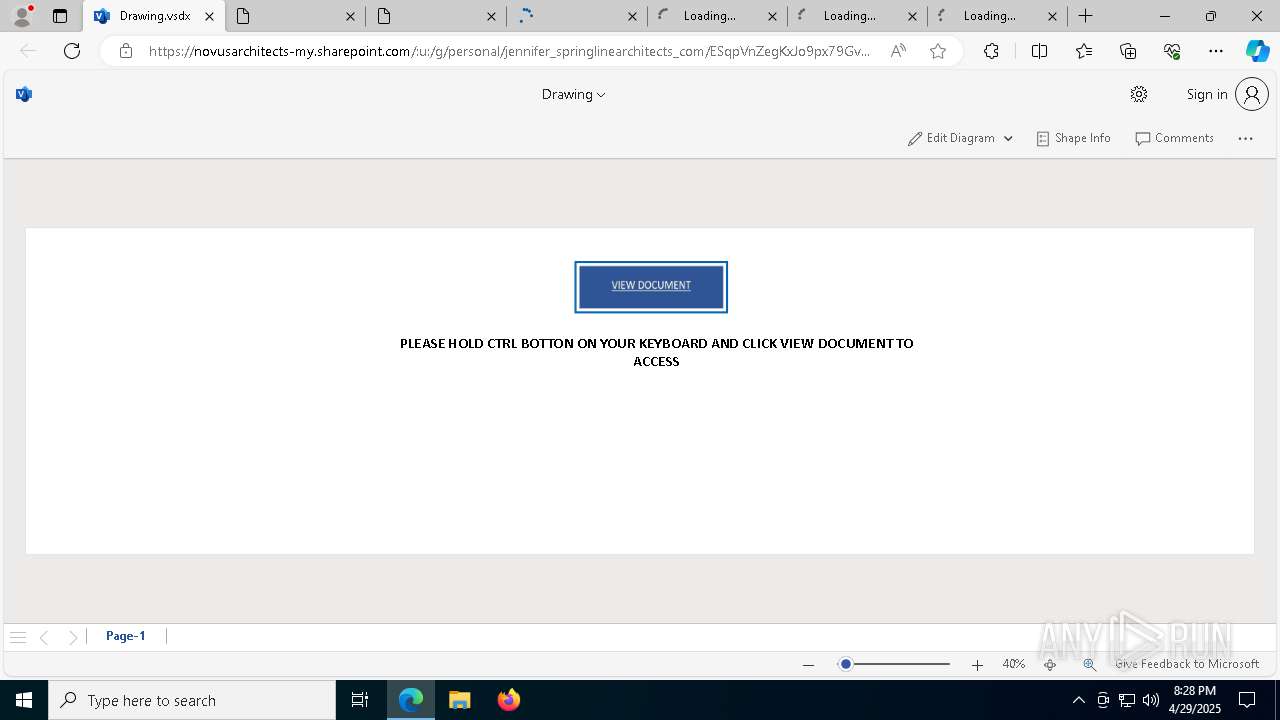Select the Drawing.vsdx browser tab
This screenshot has height=720, width=1280.
(154, 16)
